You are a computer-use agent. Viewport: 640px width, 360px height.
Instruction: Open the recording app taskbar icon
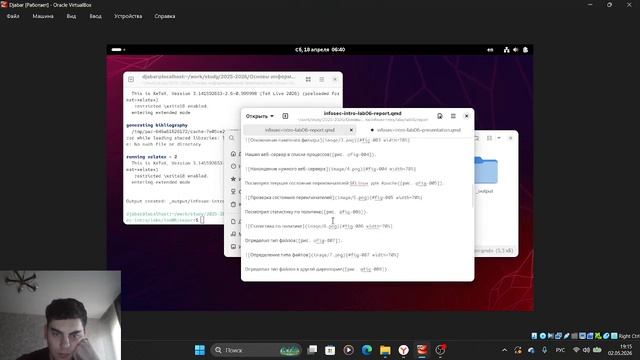(440, 350)
